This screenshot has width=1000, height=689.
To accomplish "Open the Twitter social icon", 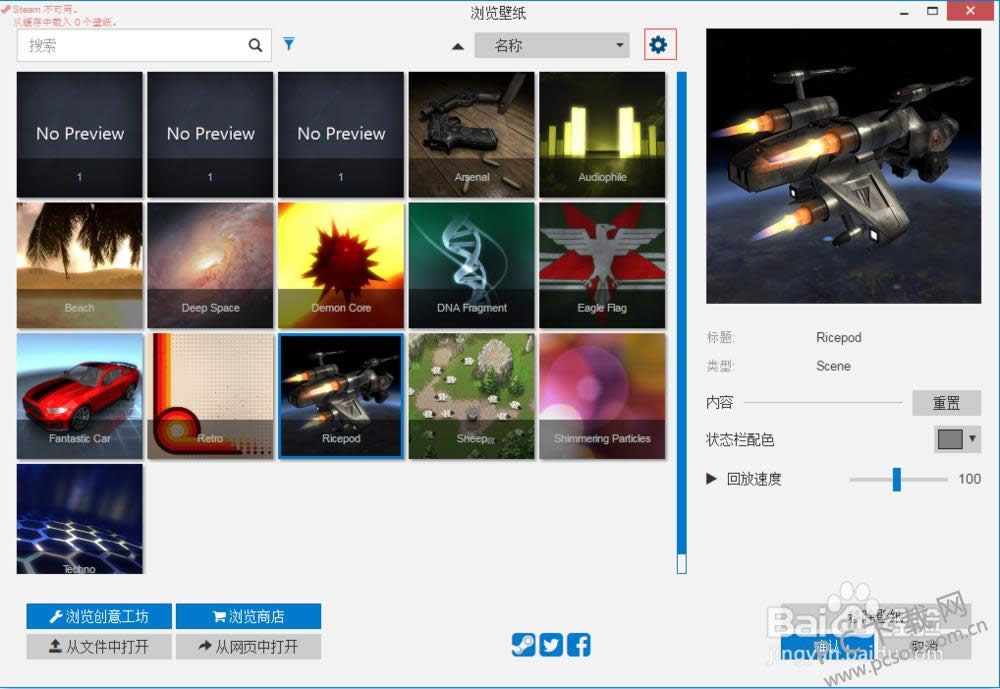I will pos(551,645).
